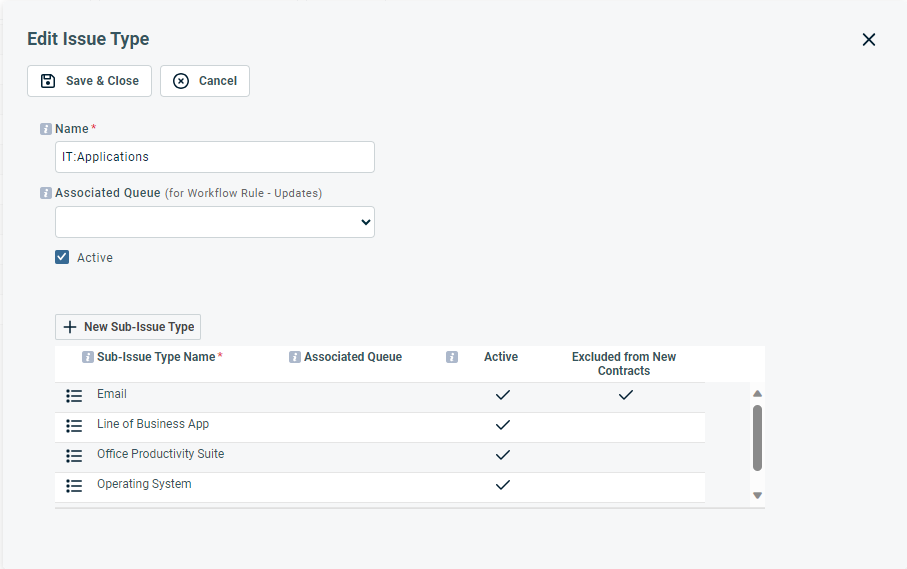Click the info icon left of Active column
Screen dimensions: 907x569
[x=452, y=357]
